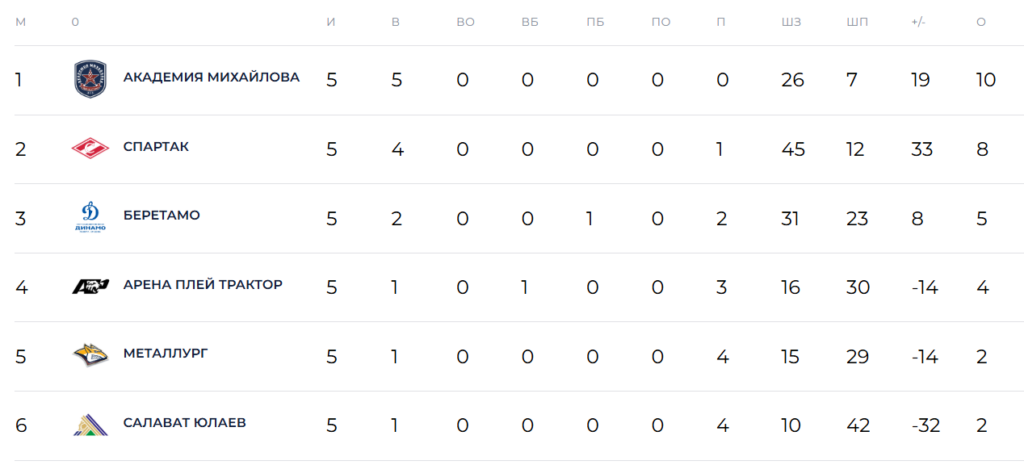1024x465 pixels.
Task: Sort by the В wins column header
Action: pyautogui.click(x=395, y=22)
